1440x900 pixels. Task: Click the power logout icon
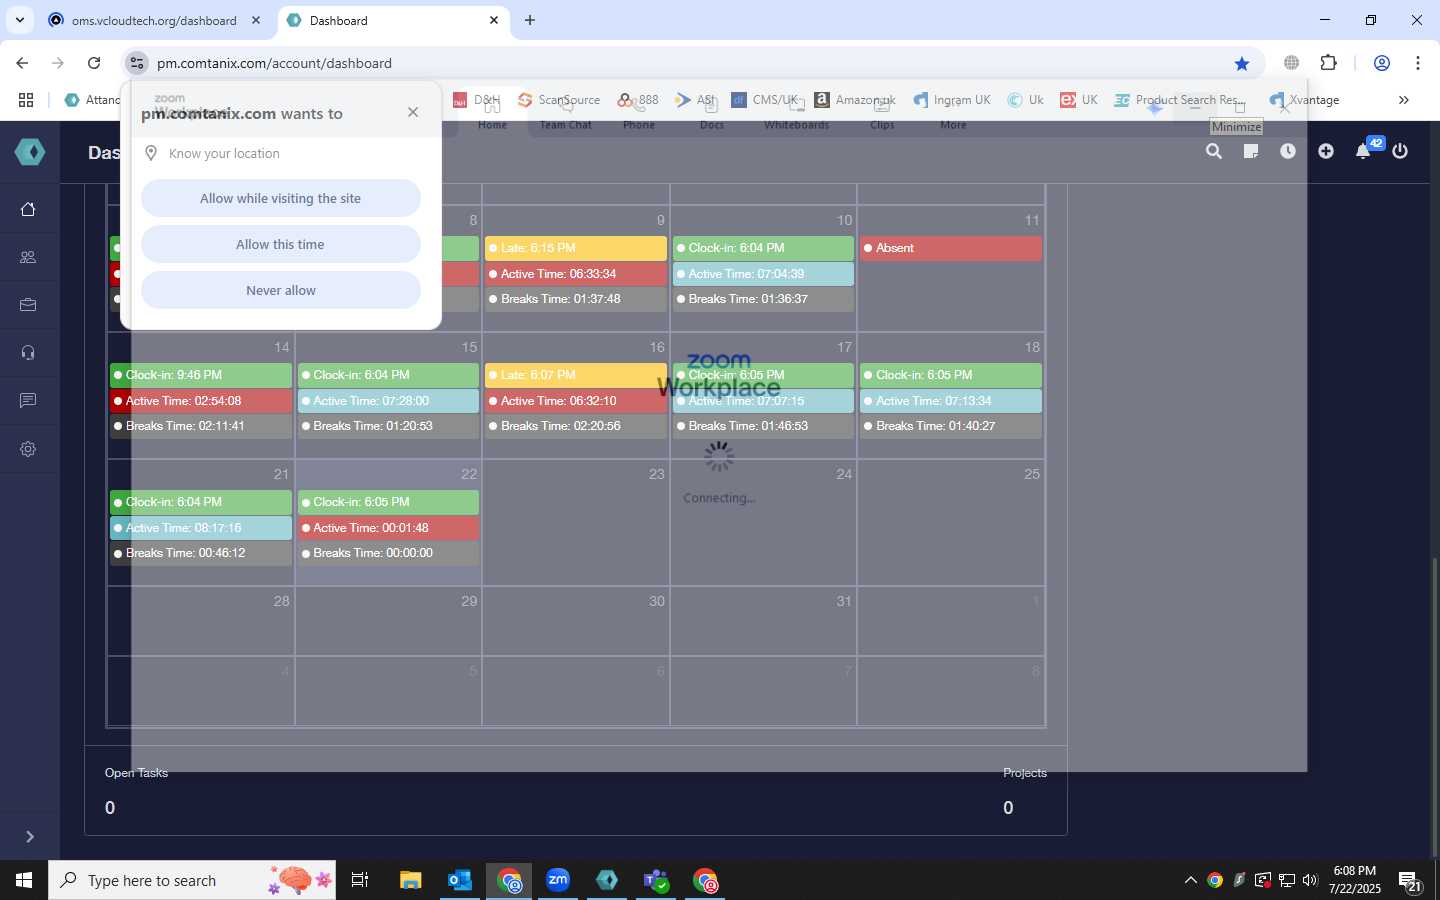1400,151
